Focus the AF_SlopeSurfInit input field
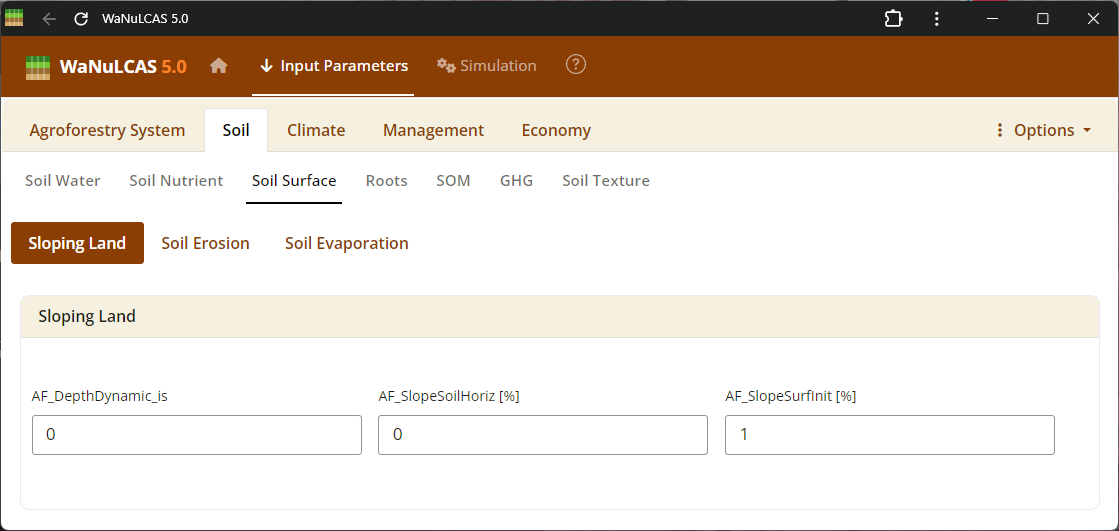Image resolution: width=1119 pixels, height=531 pixels. click(889, 435)
